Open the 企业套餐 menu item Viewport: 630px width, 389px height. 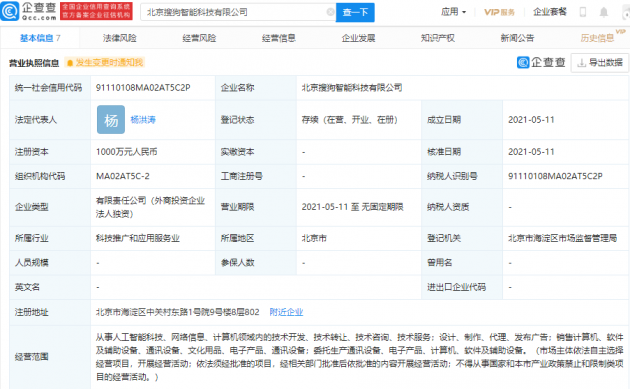click(550, 12)
